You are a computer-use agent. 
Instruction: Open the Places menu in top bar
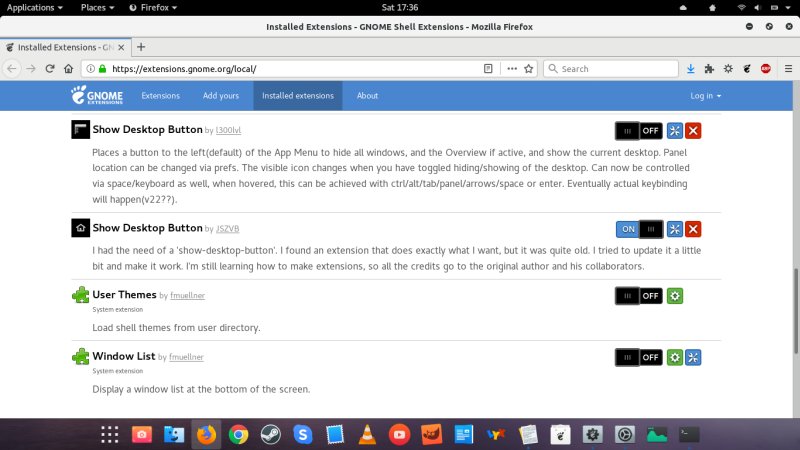tap(97, 7)
